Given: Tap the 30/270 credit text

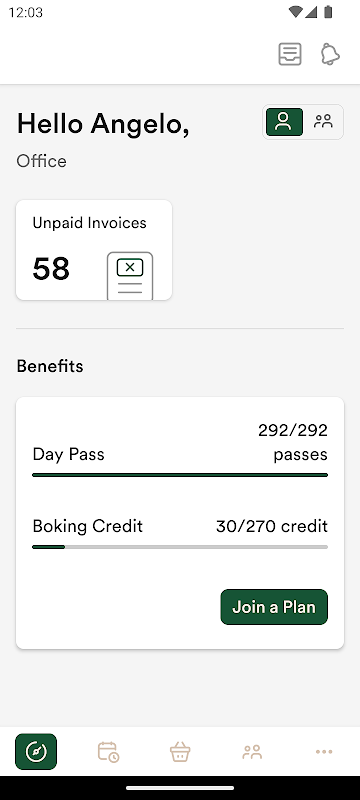Looking at the screenshot, I should (272, 526).
